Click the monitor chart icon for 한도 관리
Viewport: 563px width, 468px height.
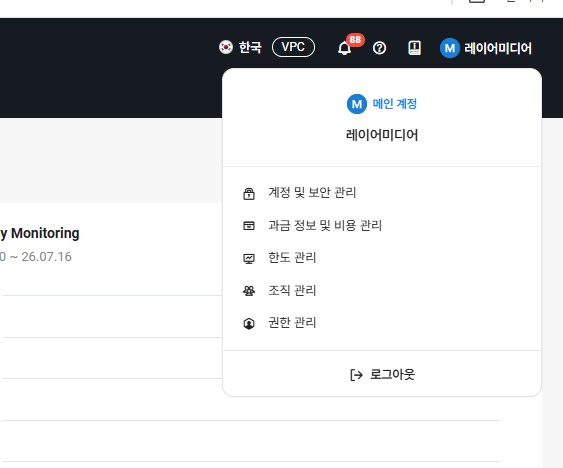pos(249,259)
